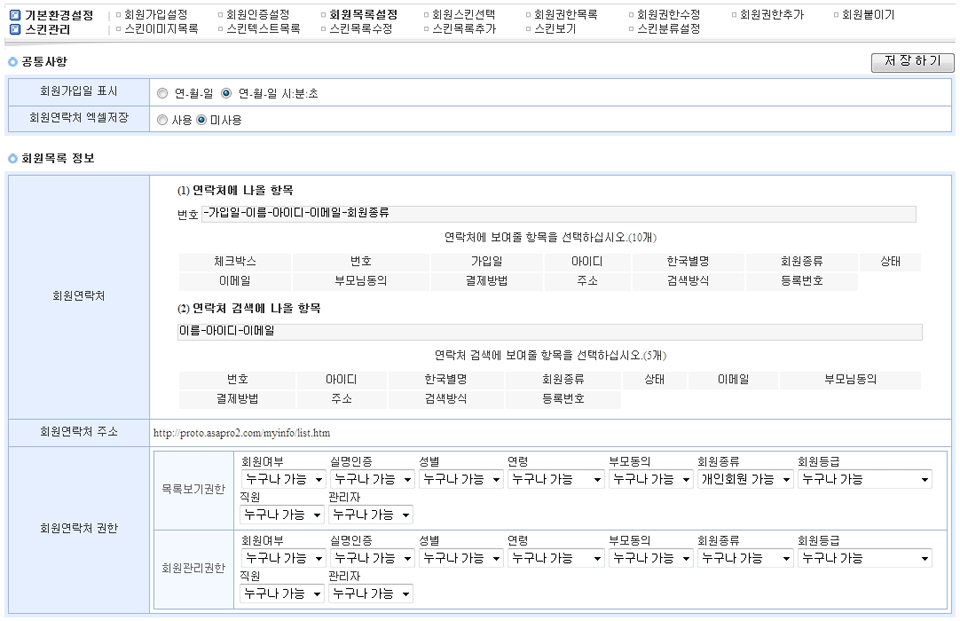Open 스킨이미지목록 menu item
Screen dimensions: 960x621
[x=162, y=29]
